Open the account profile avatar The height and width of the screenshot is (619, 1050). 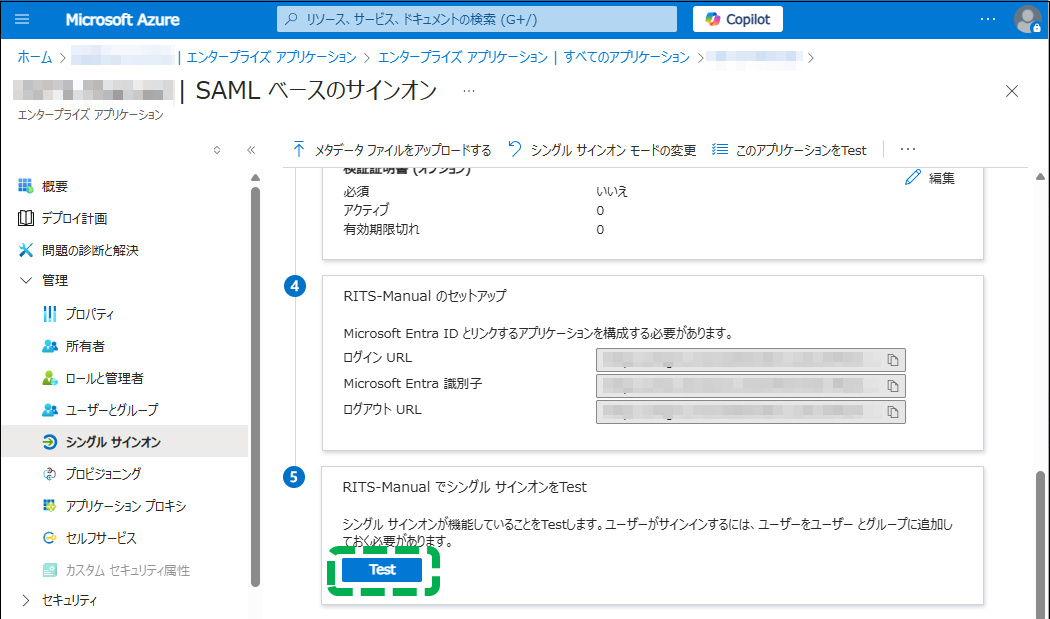coord(1027,19)
